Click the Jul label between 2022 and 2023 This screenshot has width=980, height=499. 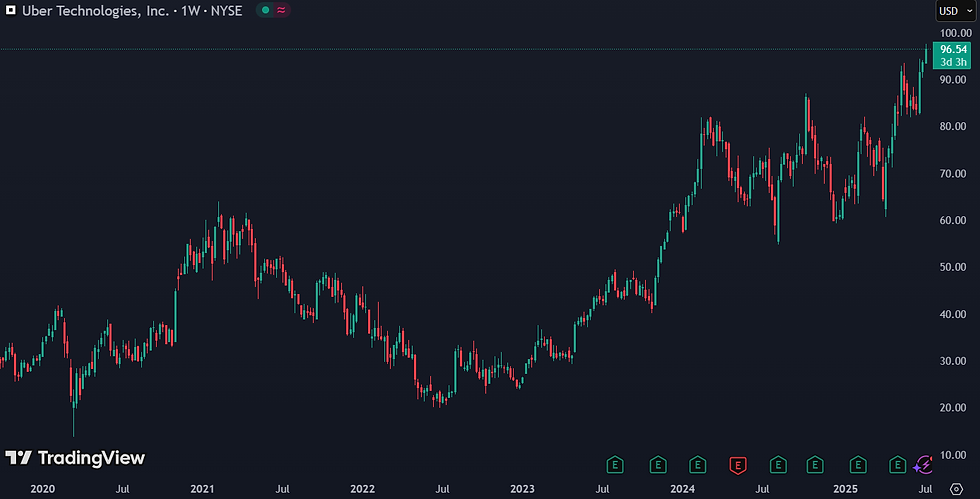tap(442, 489)
